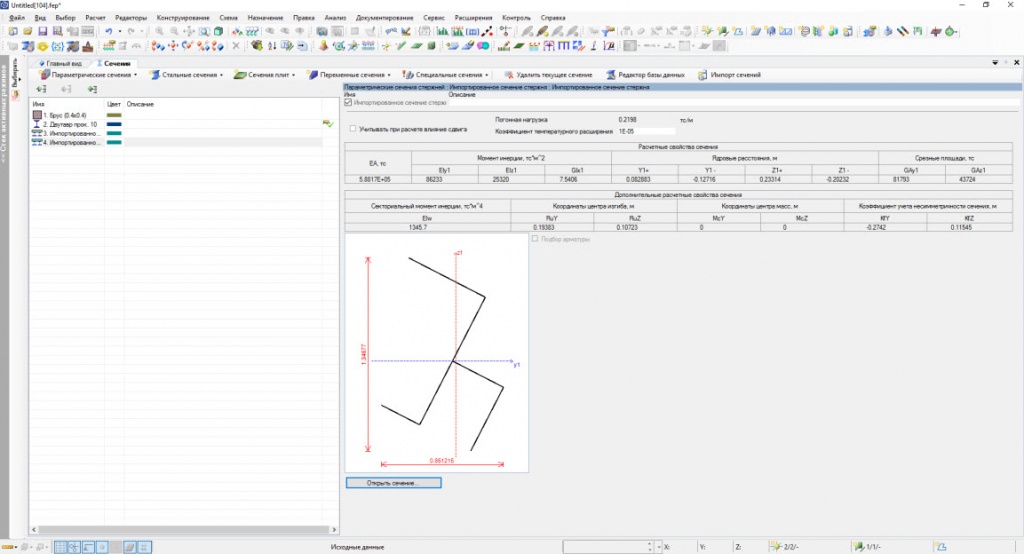This screenshot has width=1024, height=554.
Task: Click teal color swatch of section 4 row
Action: pyautogui.click(x=114, y=142)
